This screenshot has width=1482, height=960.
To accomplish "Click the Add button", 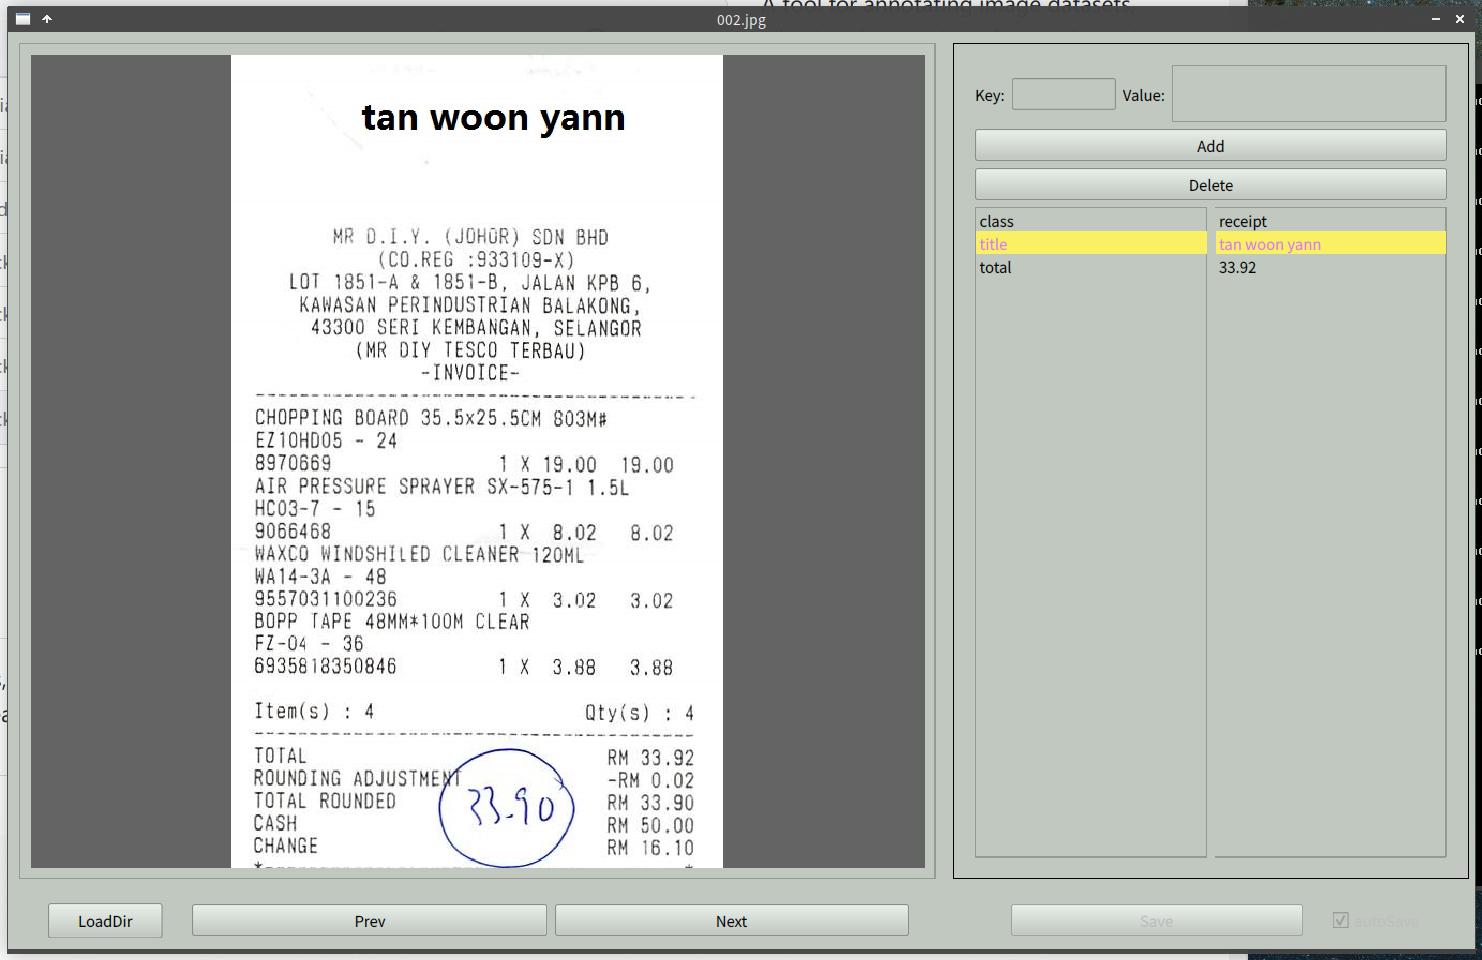I will [1210, 146].
